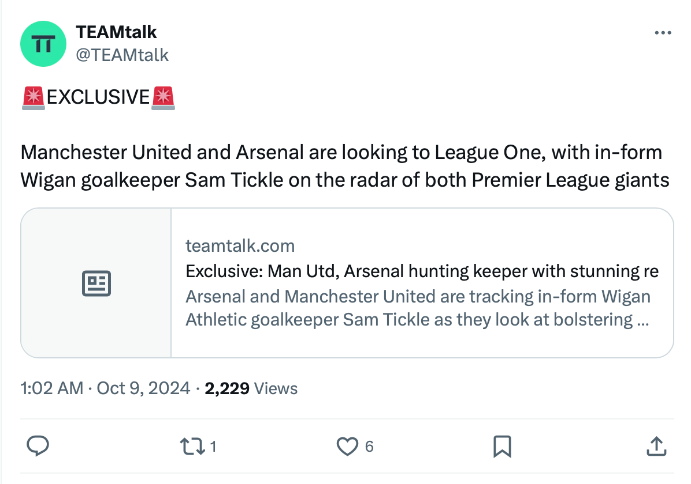691x484 pixels.
Task: View the 2,229 Views analytics
Action: point(251,388)
